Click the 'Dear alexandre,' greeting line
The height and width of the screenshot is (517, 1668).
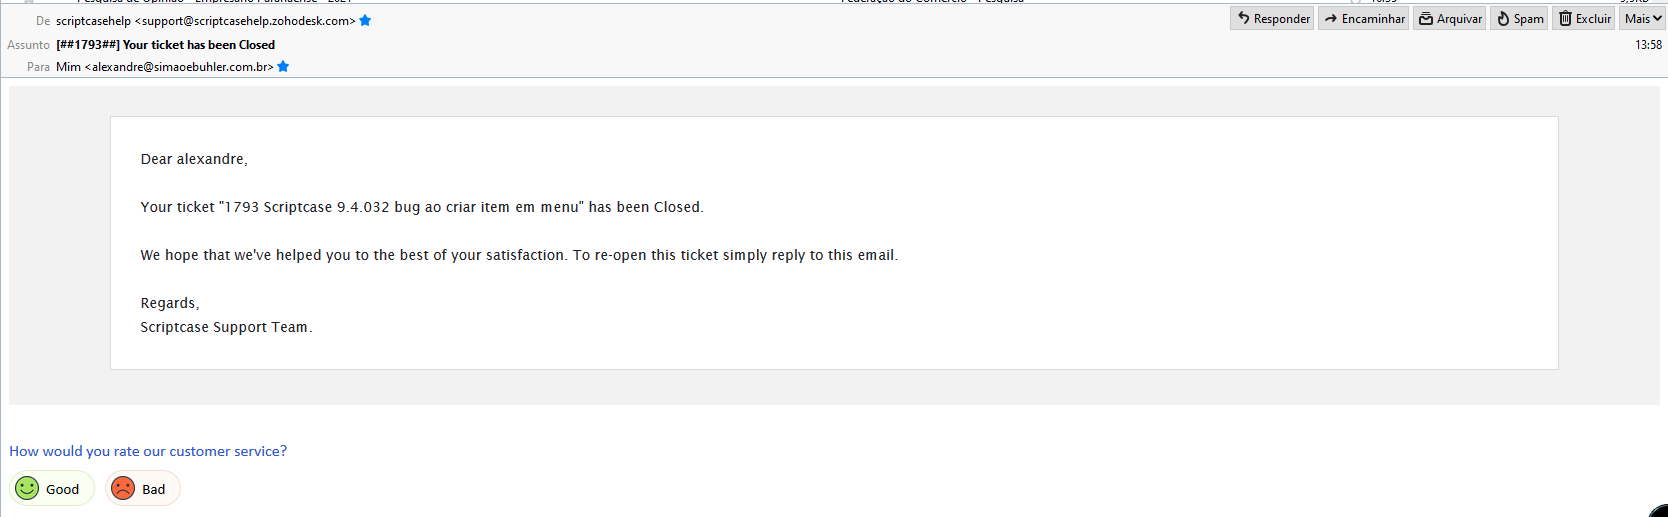(194, 159)
